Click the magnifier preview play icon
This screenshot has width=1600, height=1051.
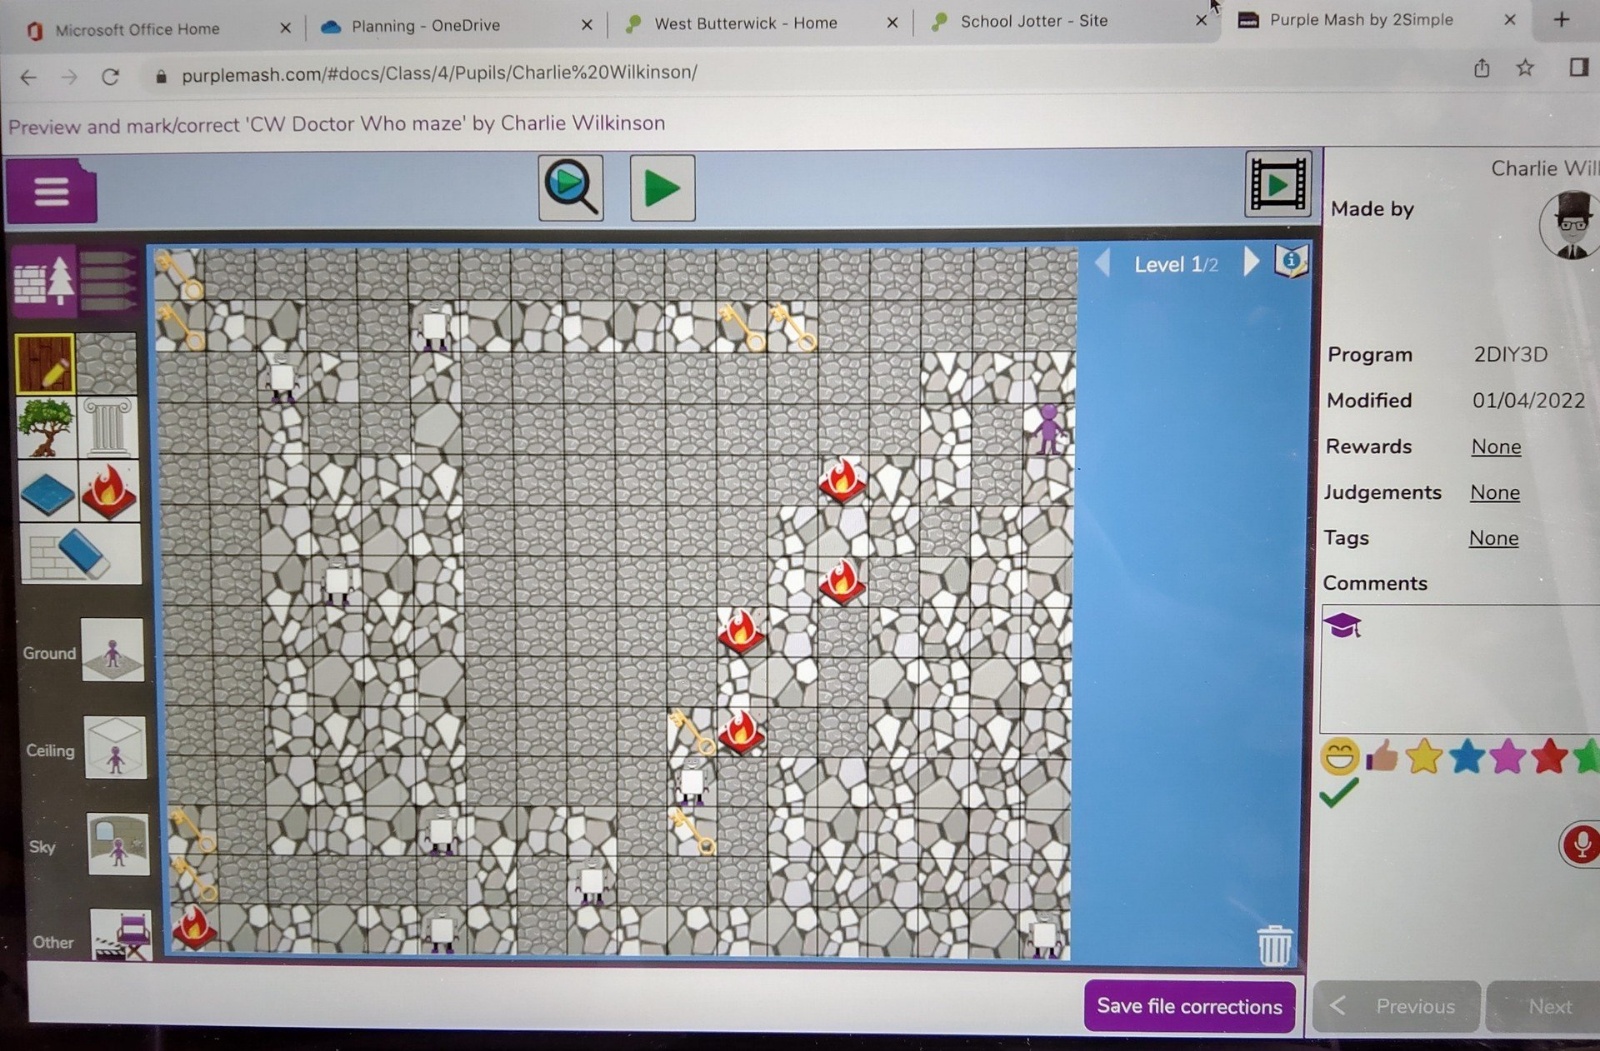coord(571,188)
